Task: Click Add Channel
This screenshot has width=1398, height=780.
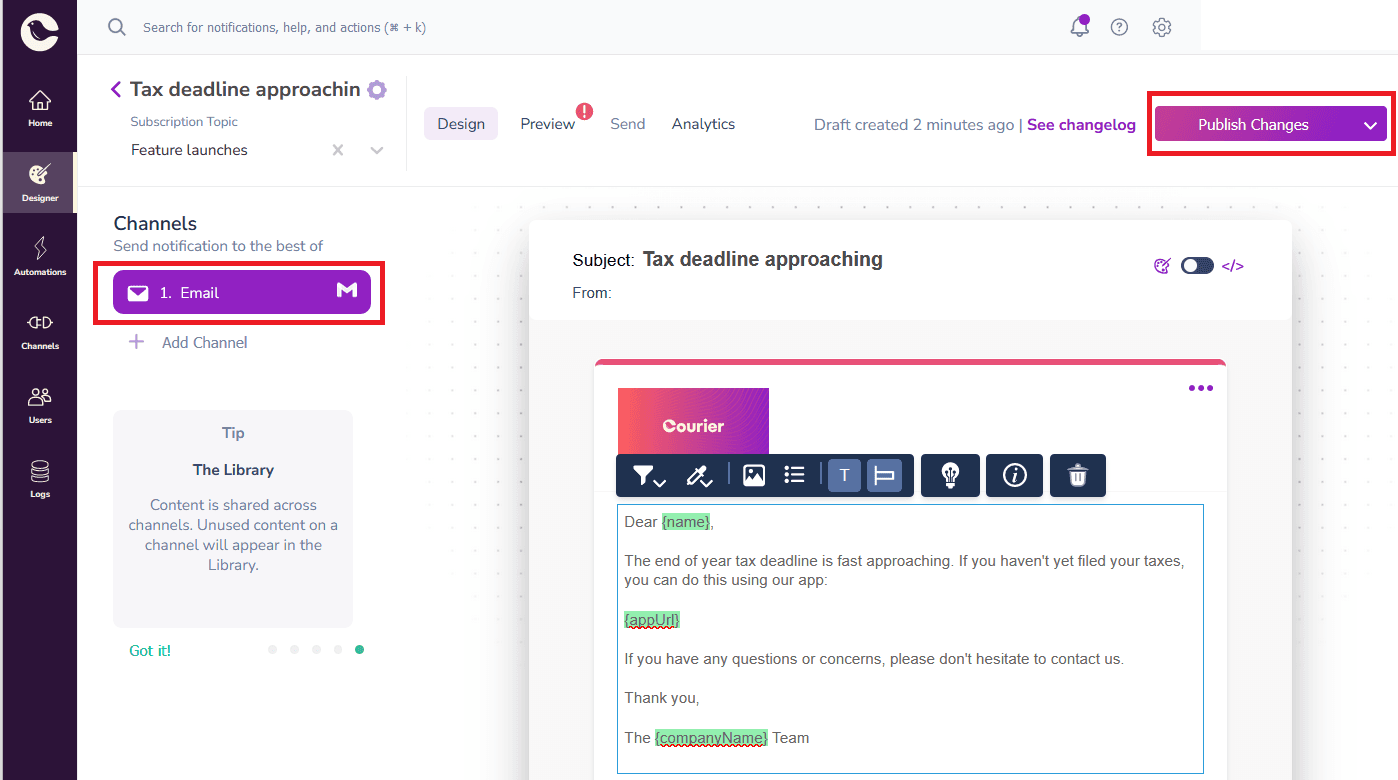Action: point(189,342)
